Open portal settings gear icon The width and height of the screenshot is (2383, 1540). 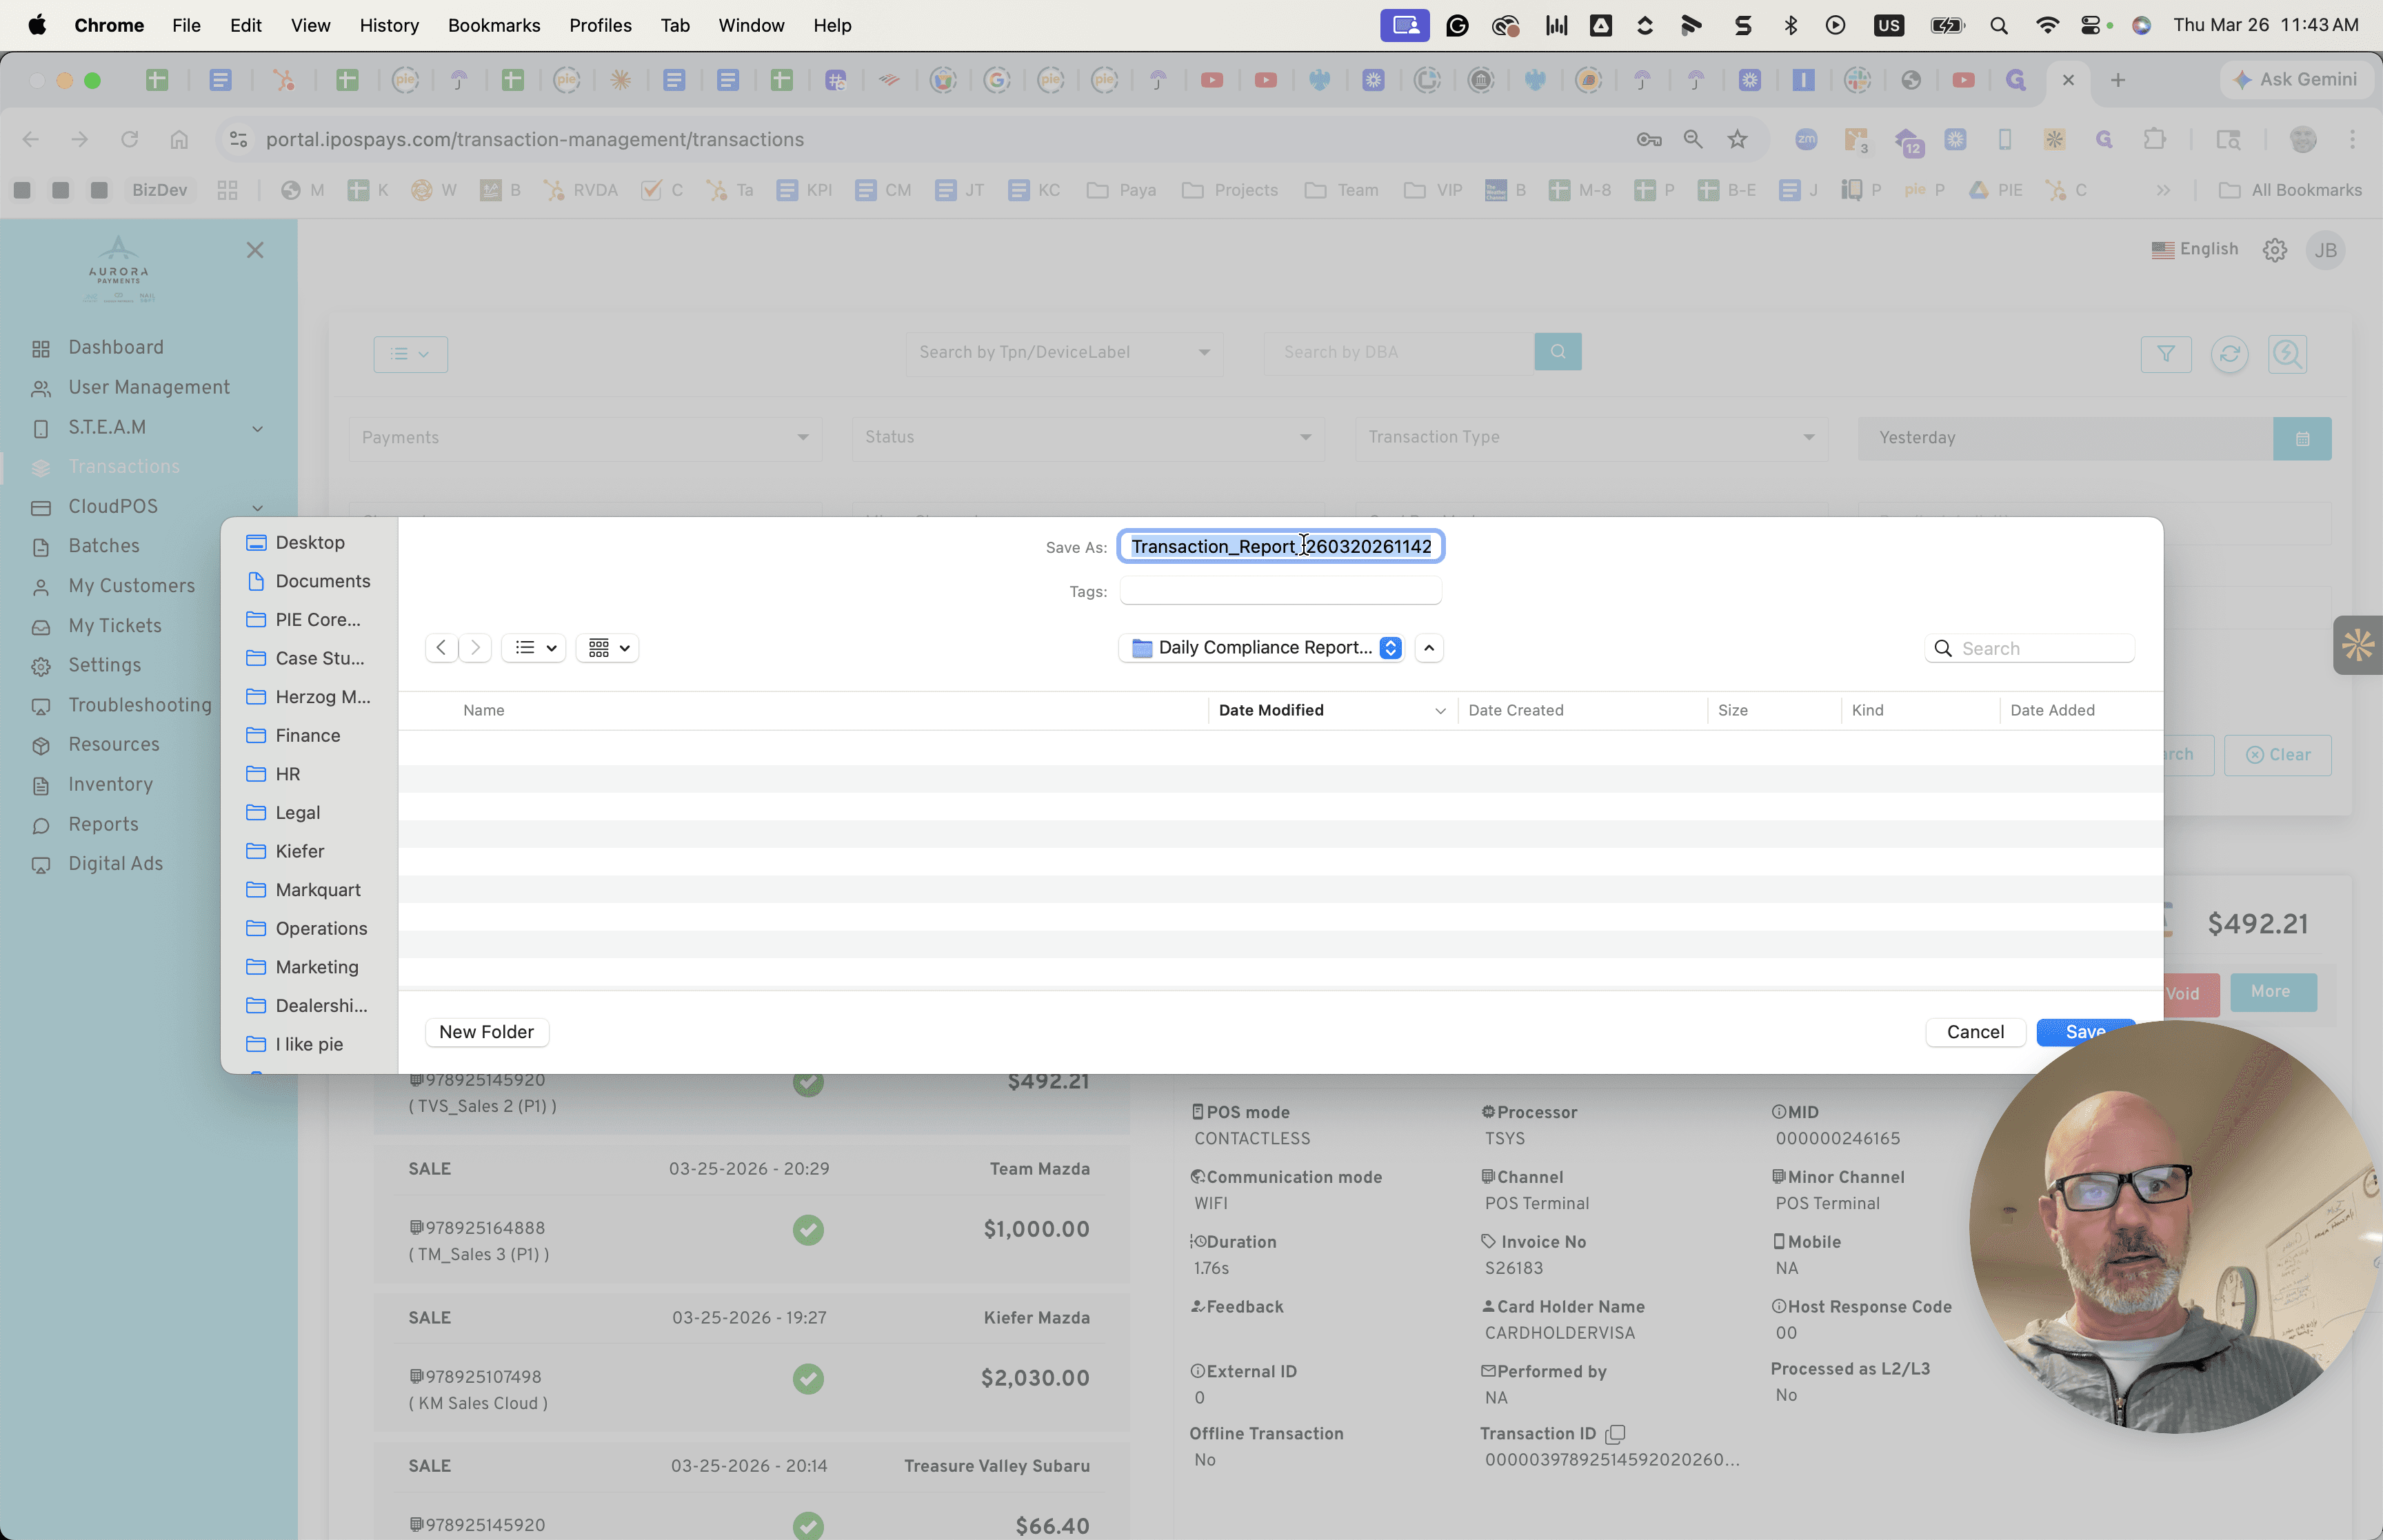[x=2274, y=250]
